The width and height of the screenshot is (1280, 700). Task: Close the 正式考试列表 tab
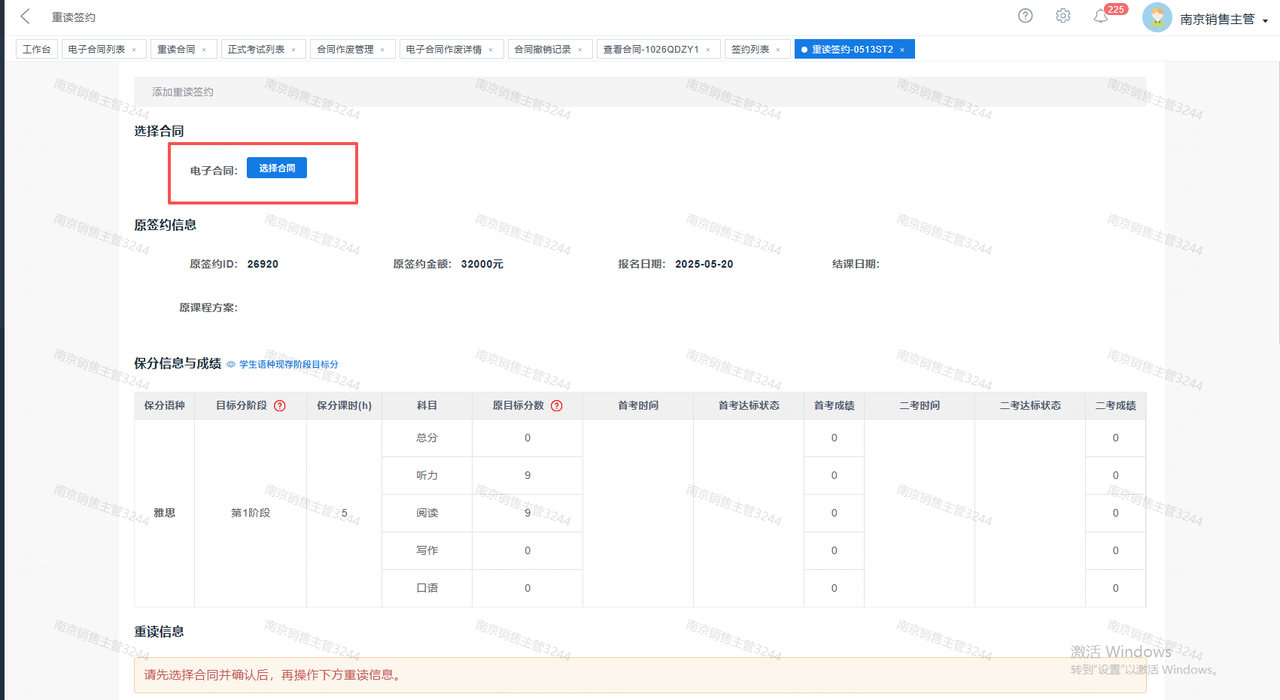[x=293, y=49]
